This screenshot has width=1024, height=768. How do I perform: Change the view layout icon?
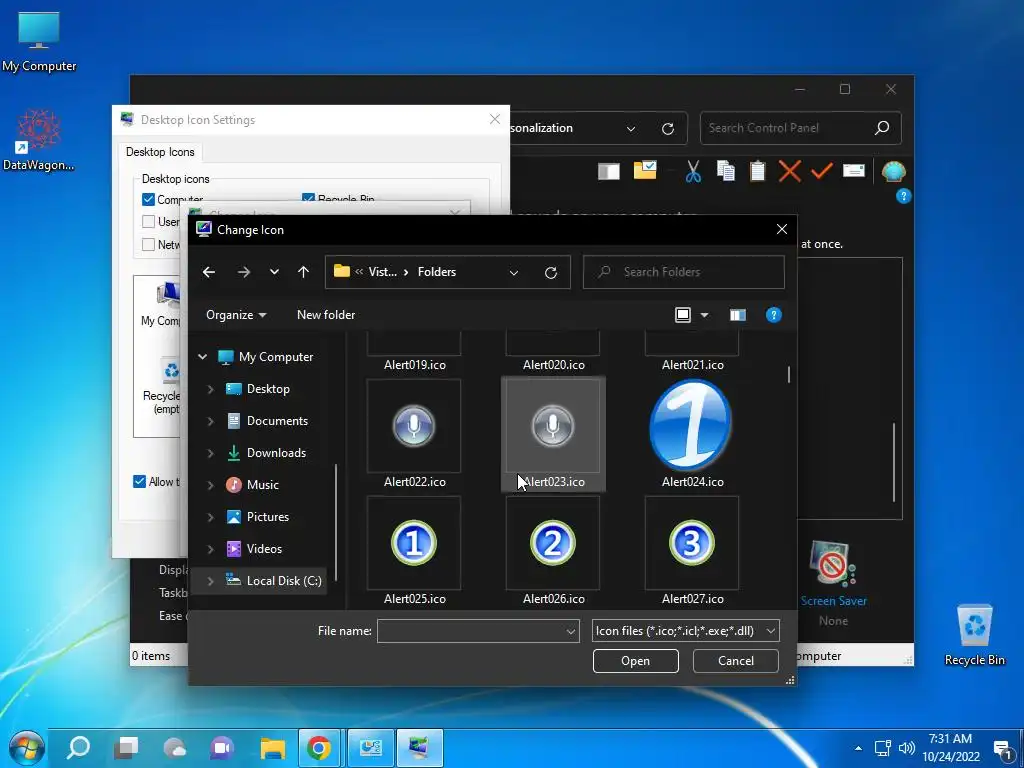pos(682,315)
